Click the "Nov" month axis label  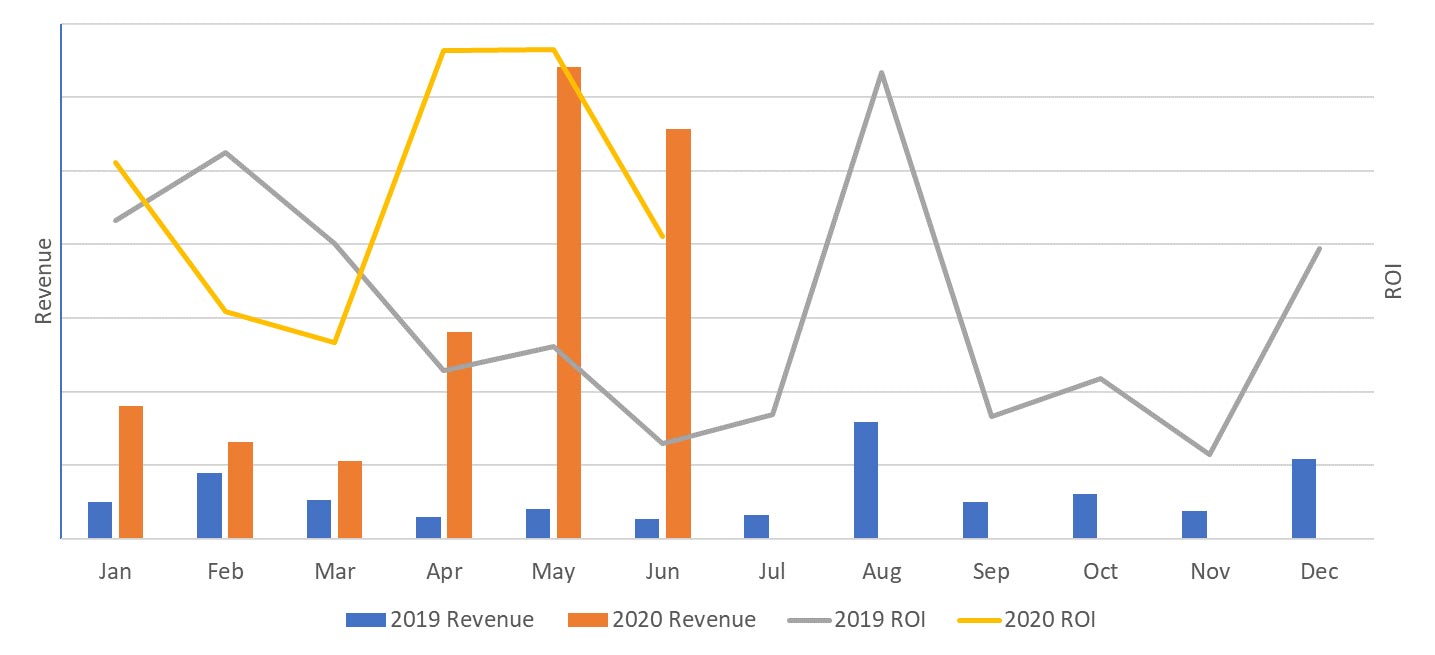[1210, 572]
